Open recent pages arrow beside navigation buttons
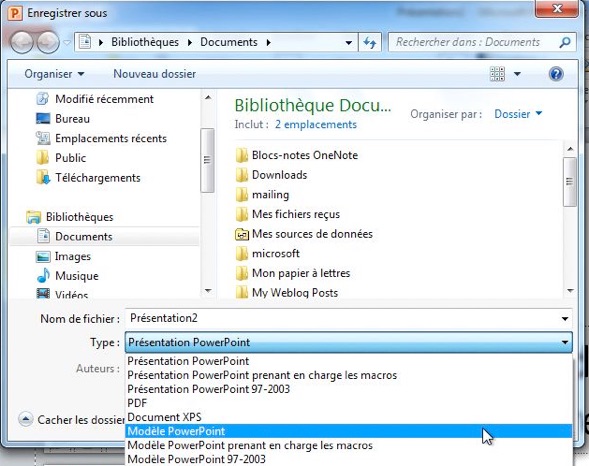This screenshot has width=589, height=466. pos(66,42)
